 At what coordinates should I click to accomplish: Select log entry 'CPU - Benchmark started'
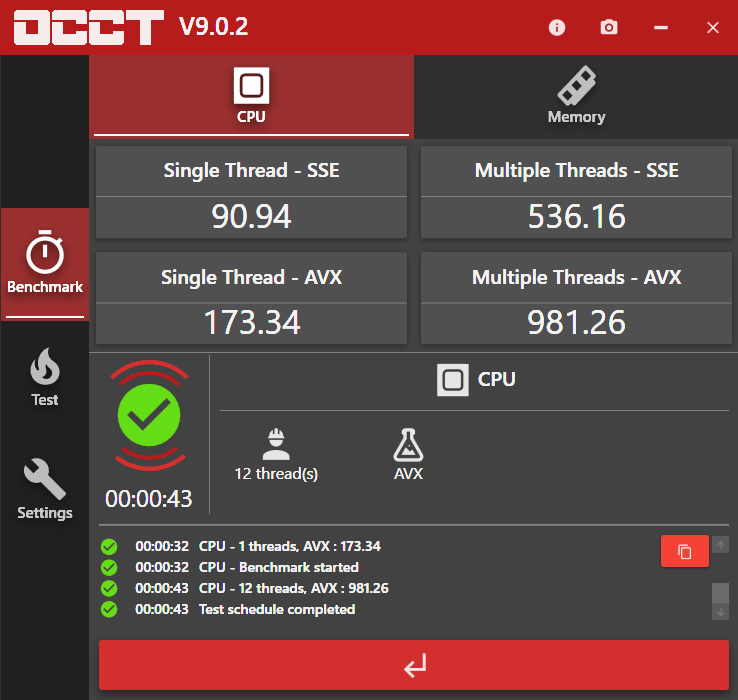tap(279, 567)
